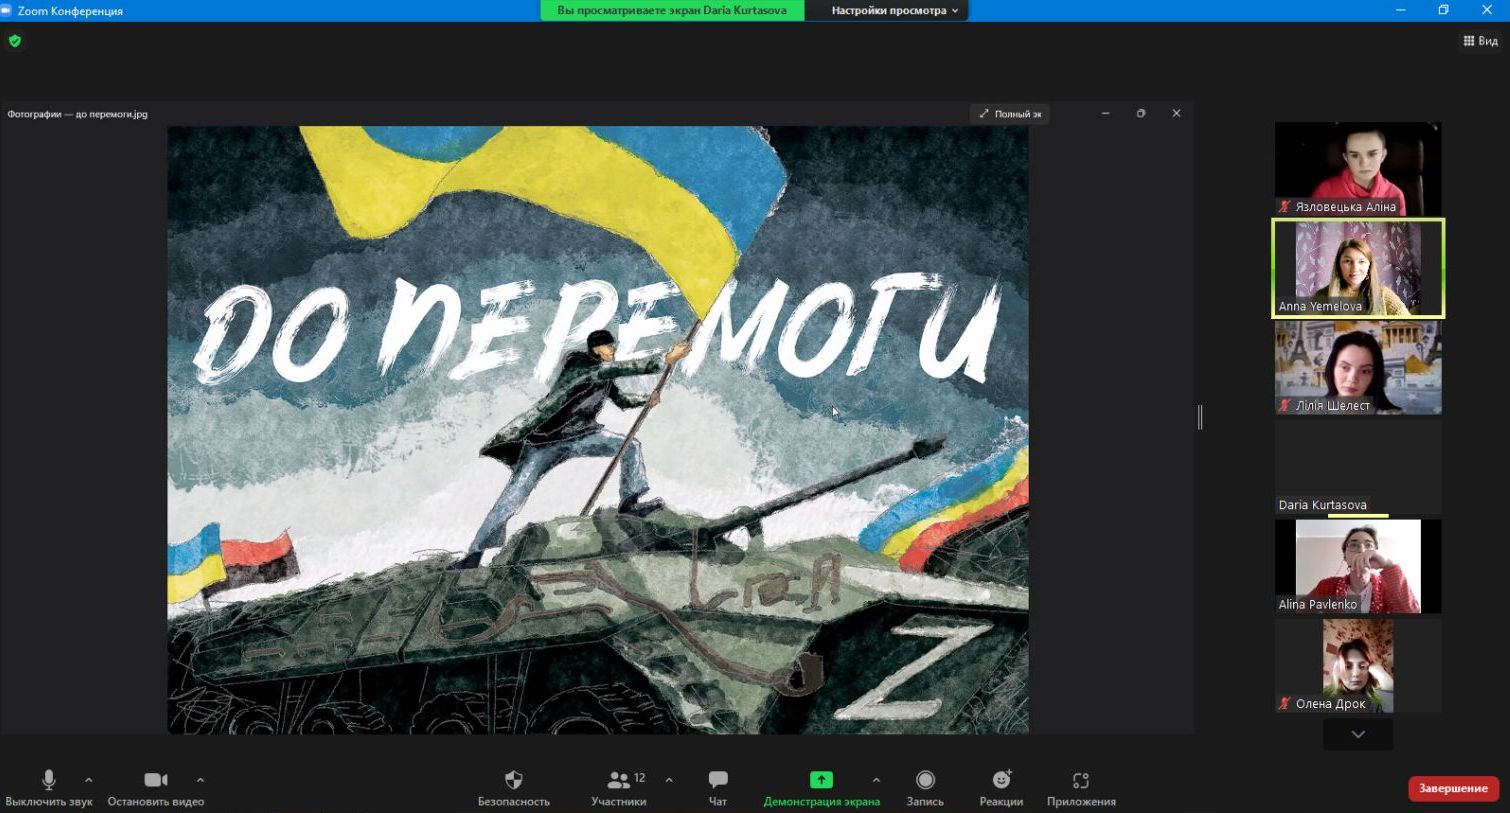The width and height of the screenshot is (1510, 813).
Task: Select Alina Pavlenko video thumbnail
Action: pyautogui.click(x=1358, y=566)
